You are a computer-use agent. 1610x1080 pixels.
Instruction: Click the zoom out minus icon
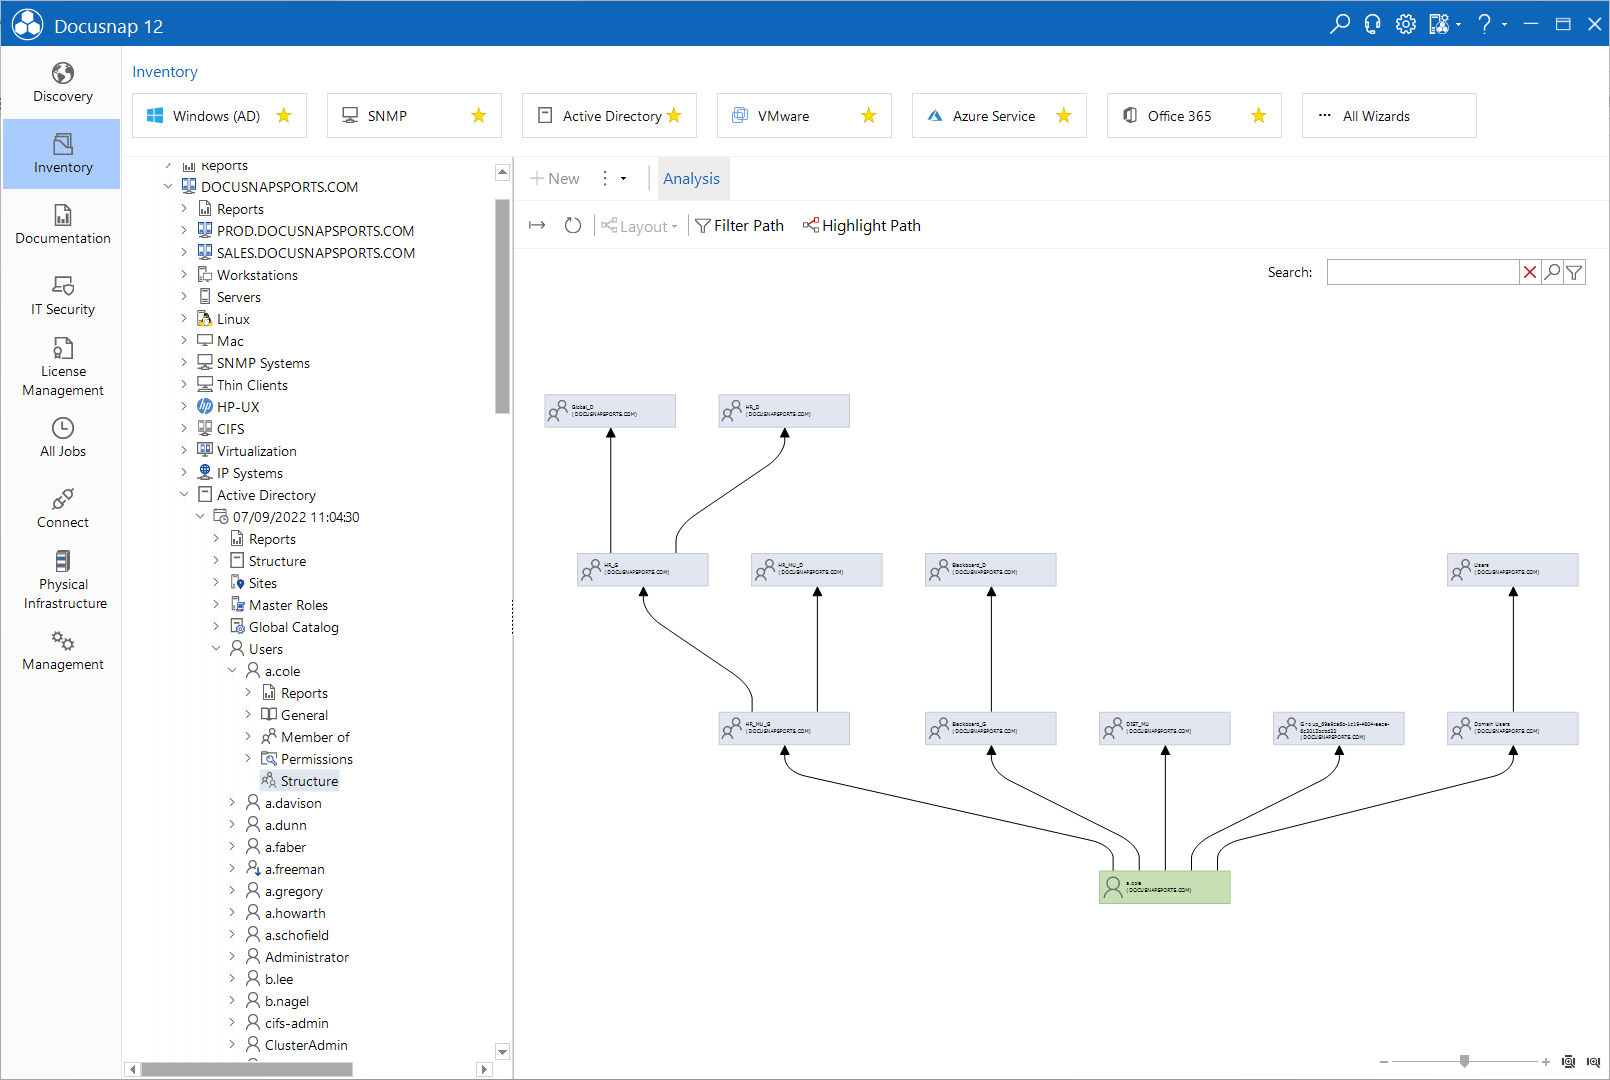[1384, 1062]
